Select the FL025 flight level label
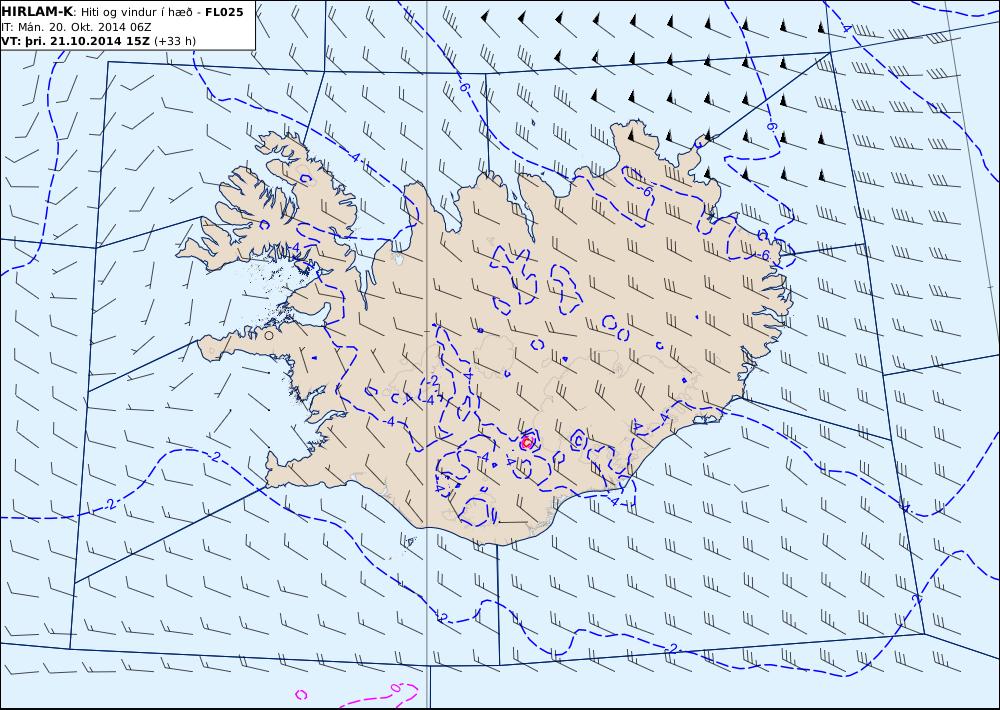Viewport: 1000px width, 710px height. click(x=224, y=12)
